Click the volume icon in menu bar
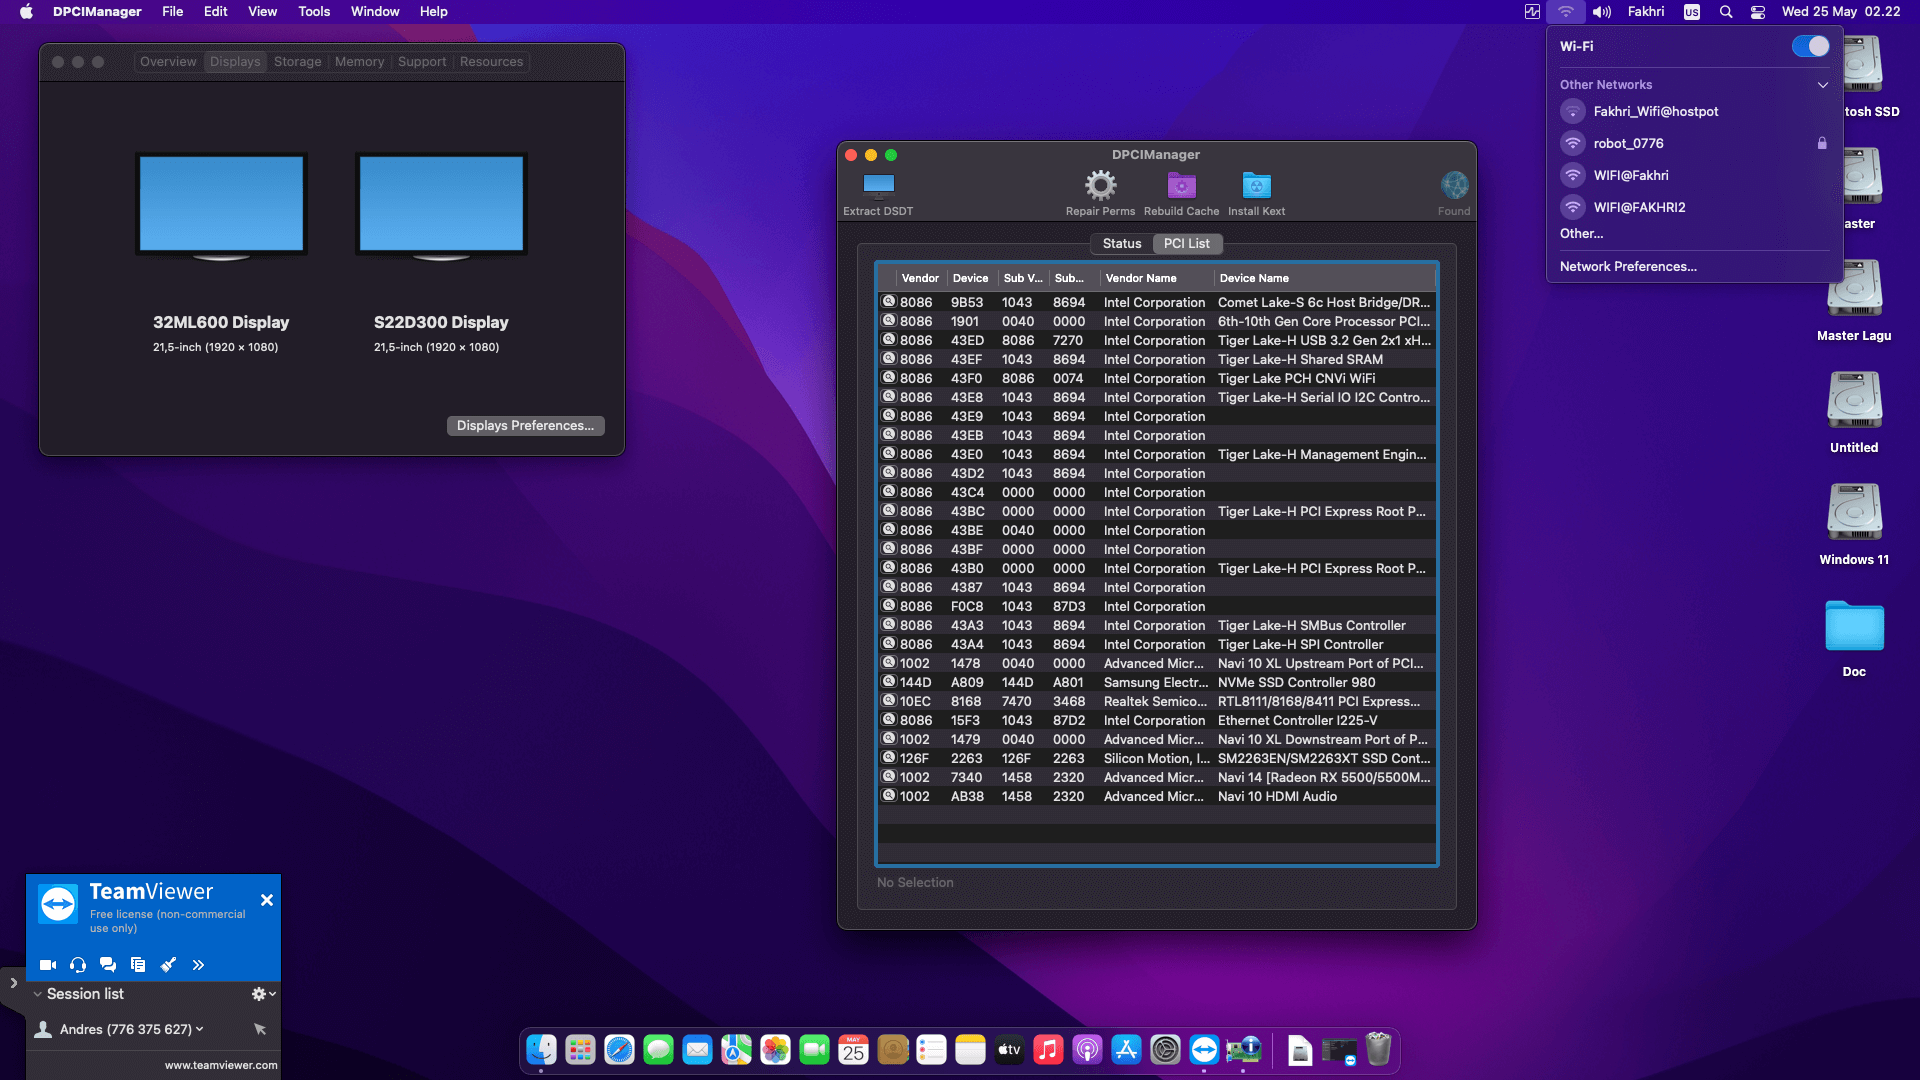1920x1080 pixels. pos(1602,12)
